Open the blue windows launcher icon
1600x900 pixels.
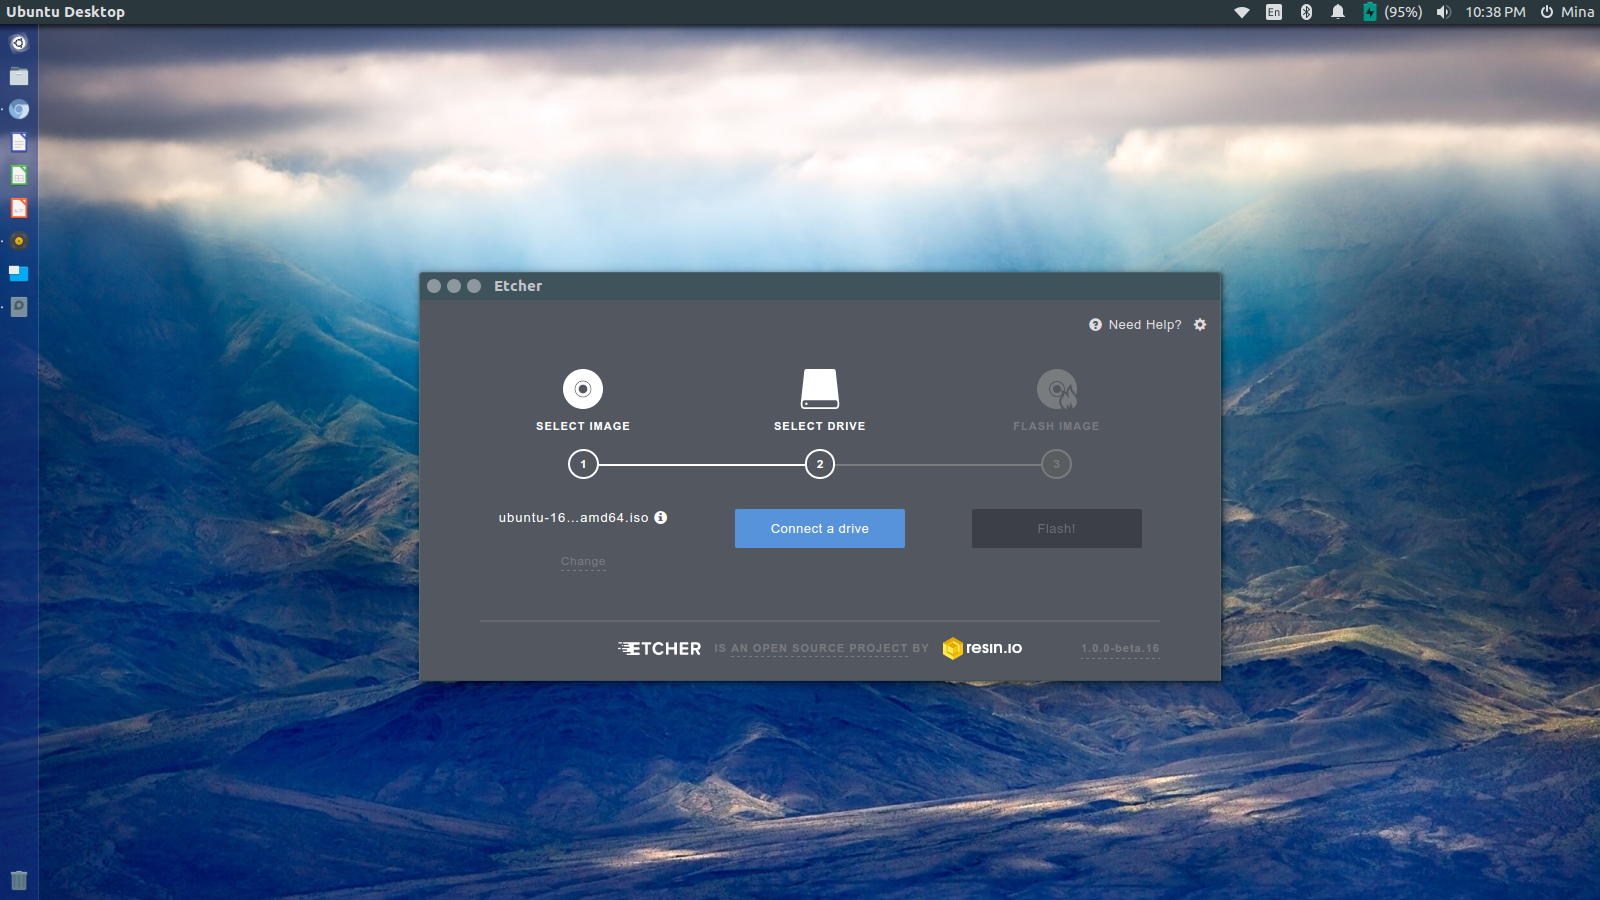coord(19,273)
